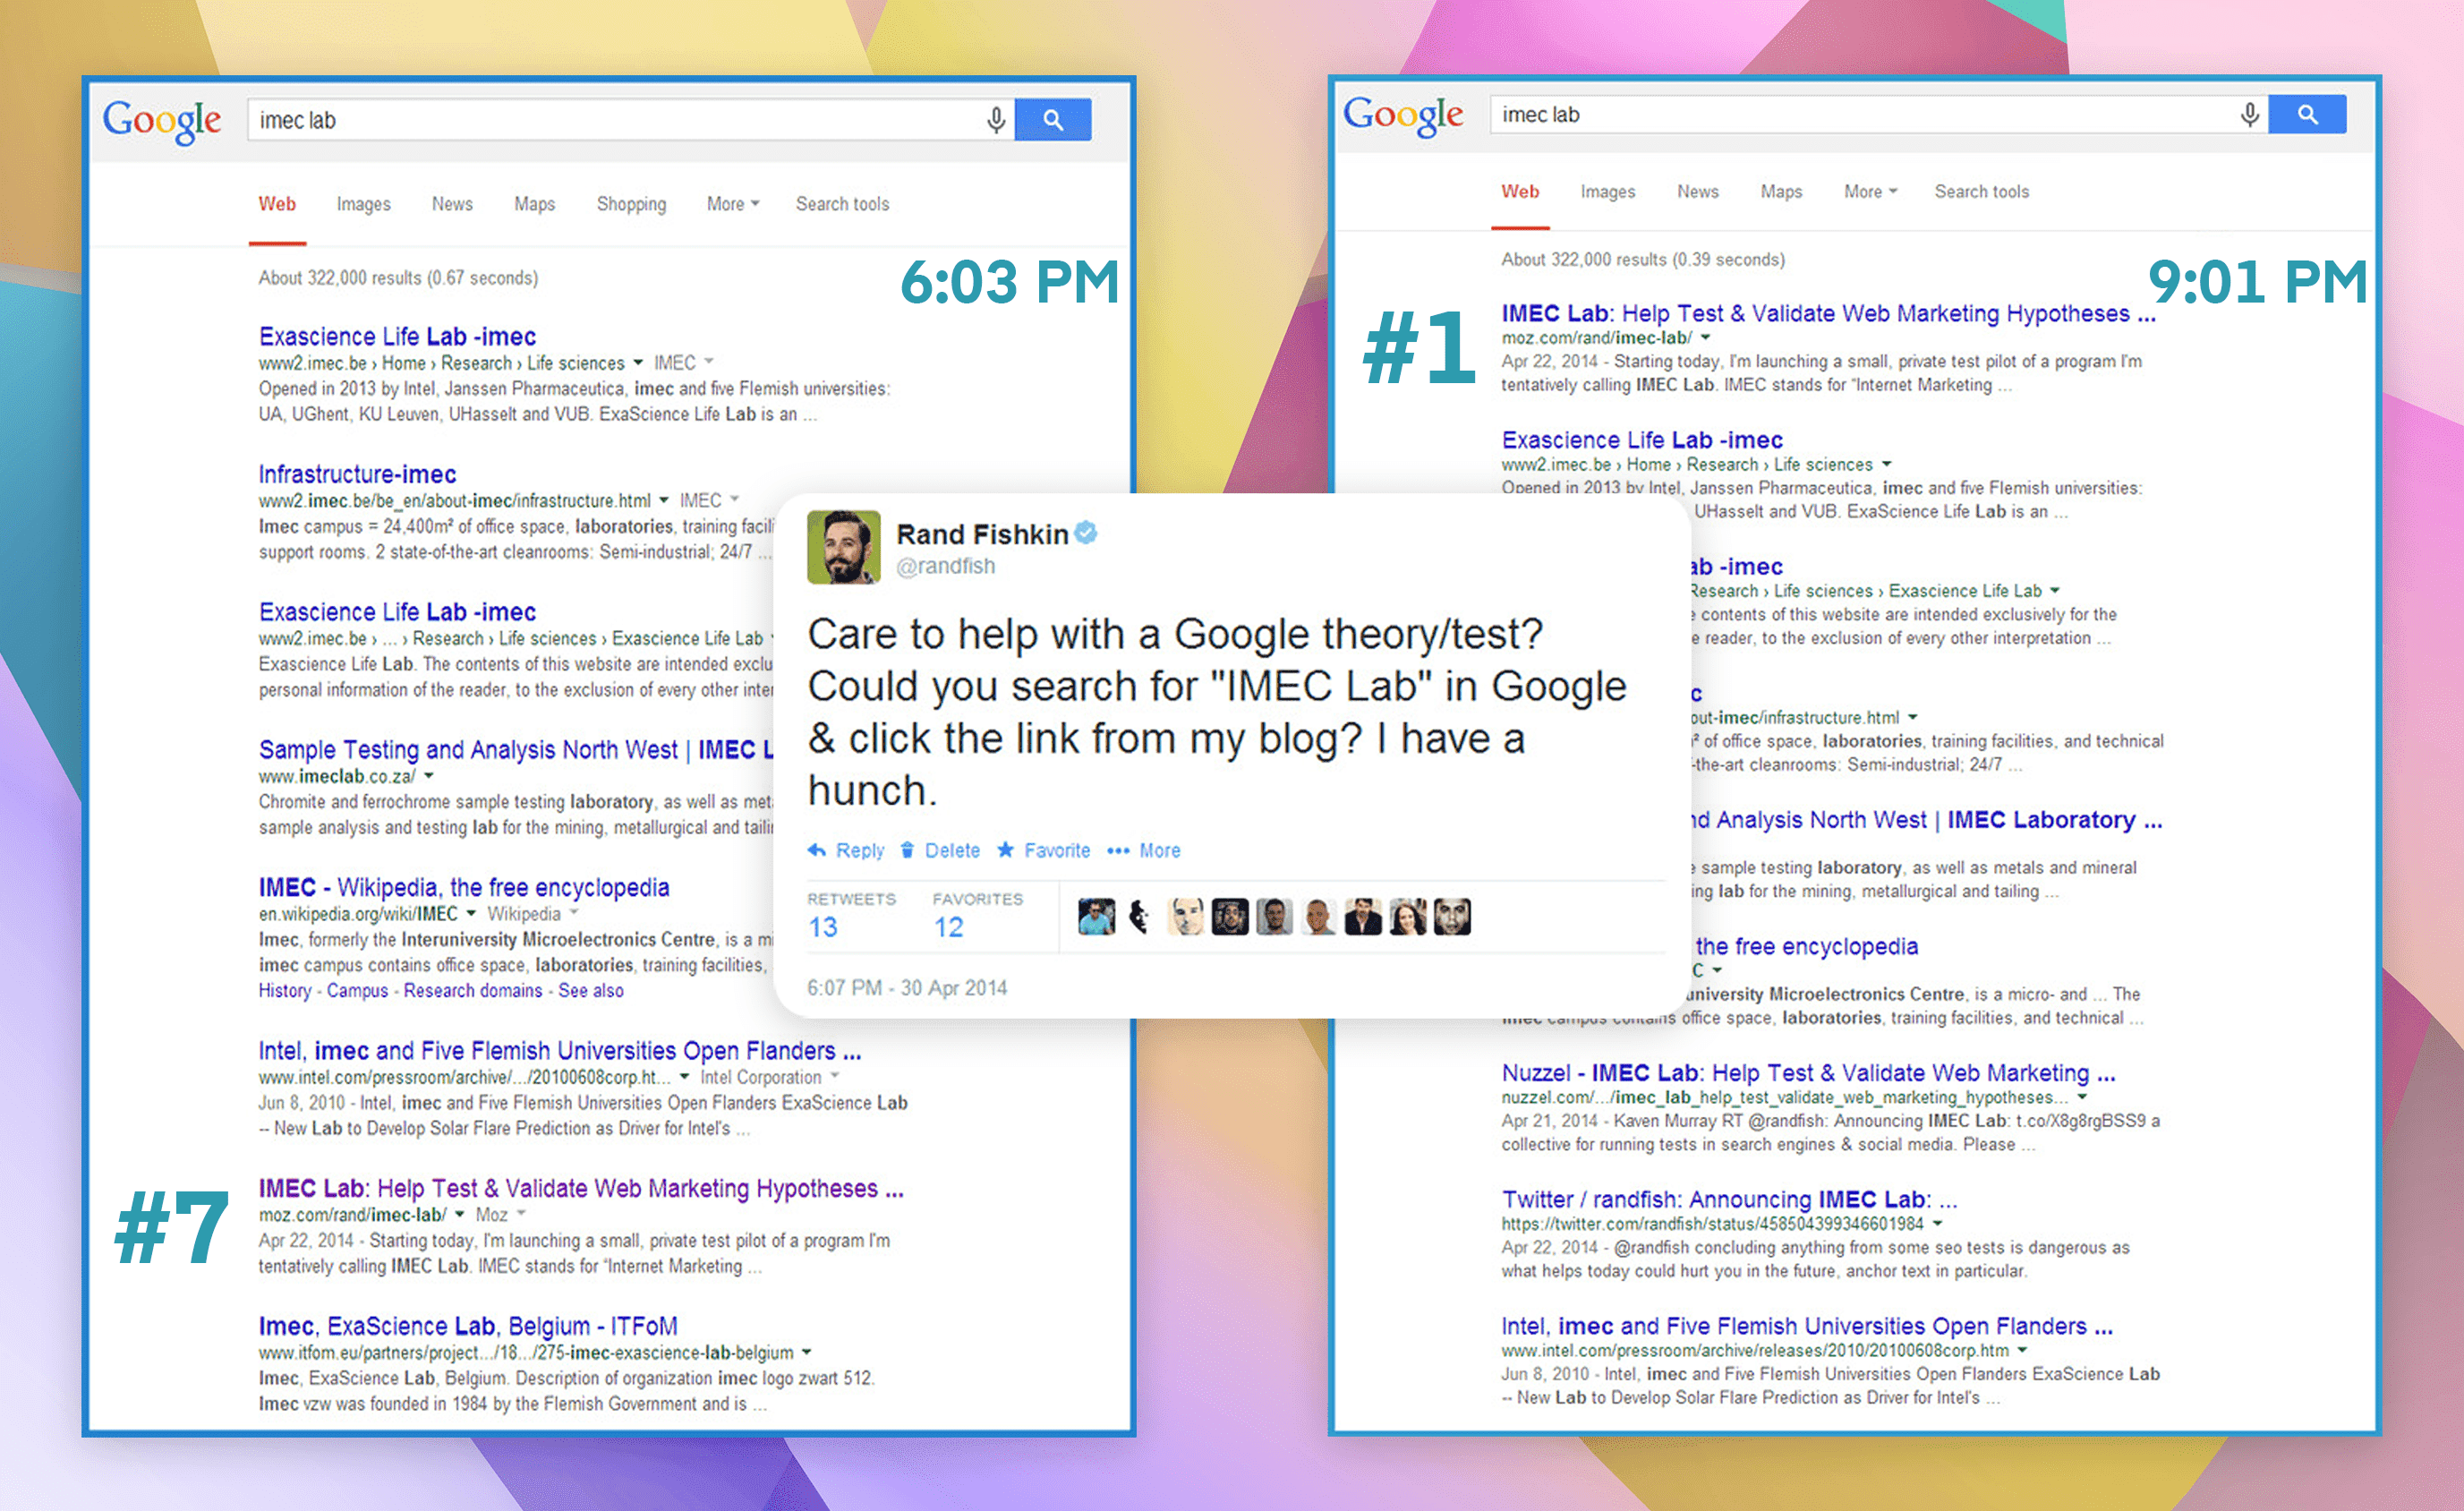This screenshot has width=2464, height=1511.
Task: Expand arrow beside moz.com/rand/imec-lab/ URL, left window
Action: 460,1214
